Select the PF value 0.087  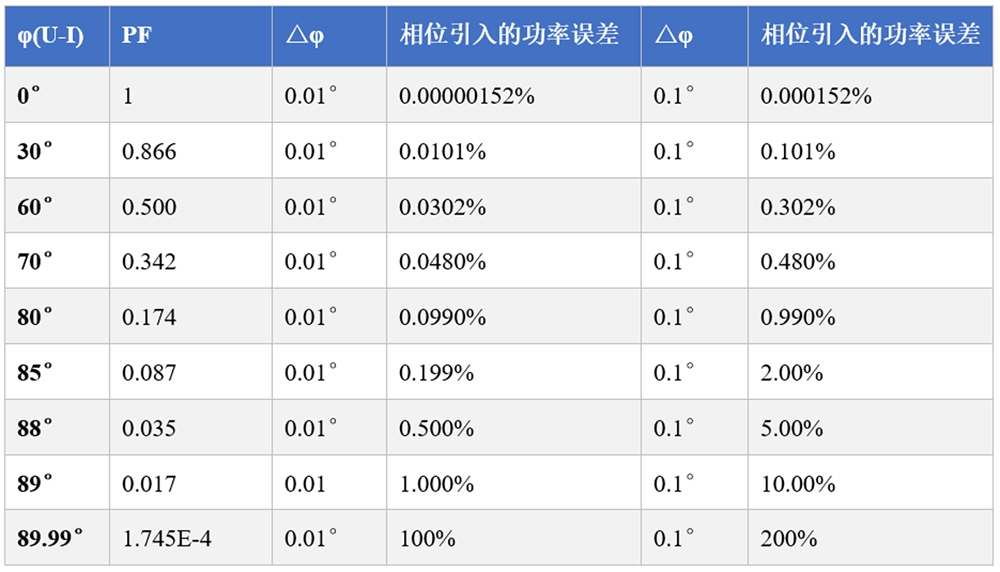[149, 373]
